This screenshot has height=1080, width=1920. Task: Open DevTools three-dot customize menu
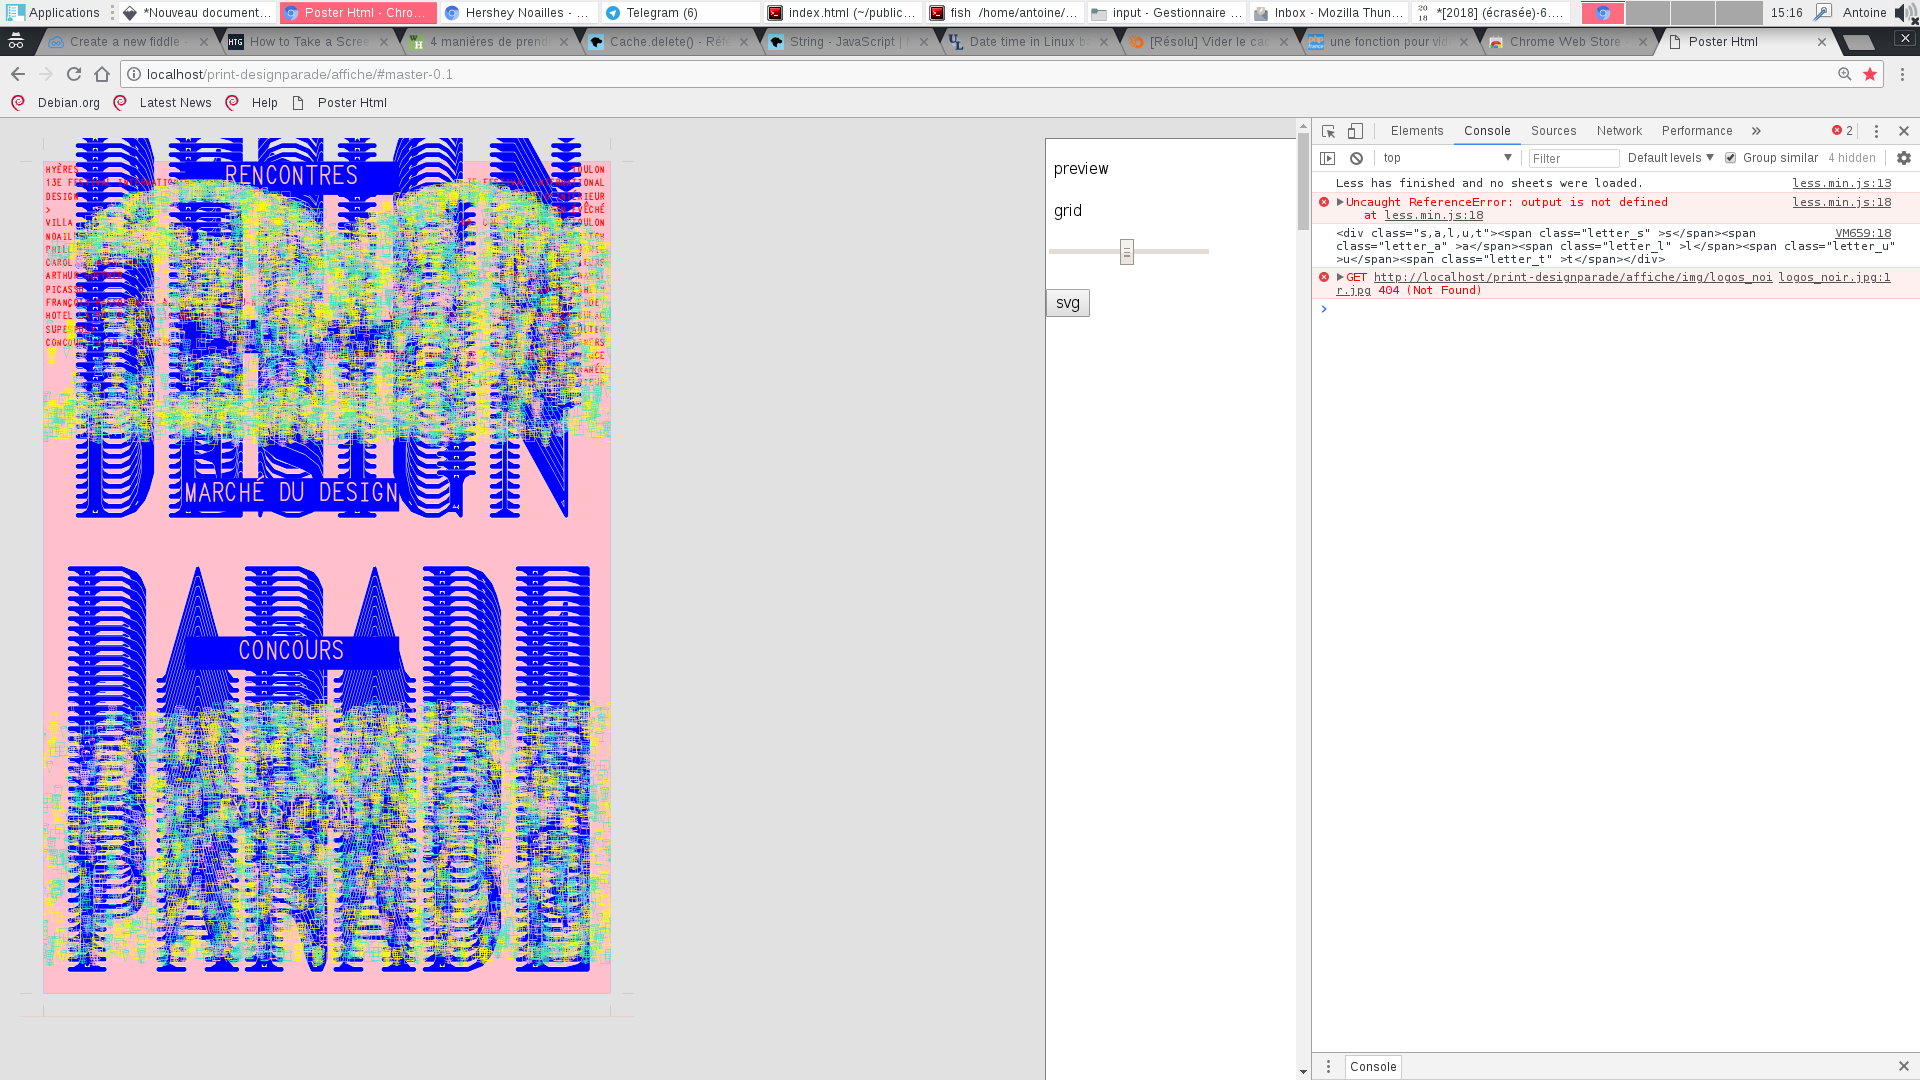[x=1876, y=131]
